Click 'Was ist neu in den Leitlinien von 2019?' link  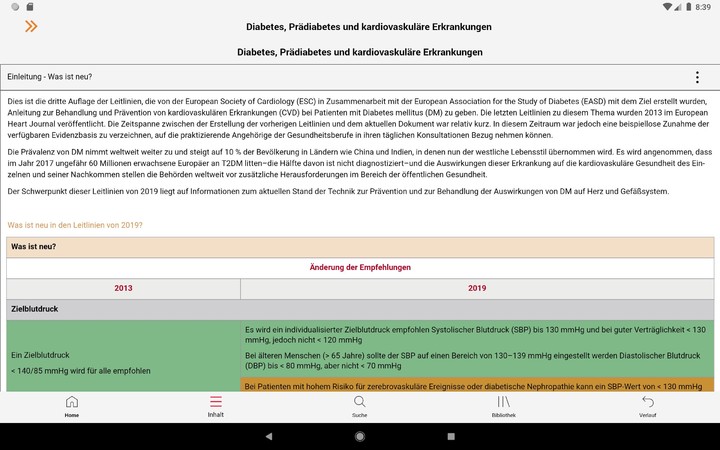(75, 225)
